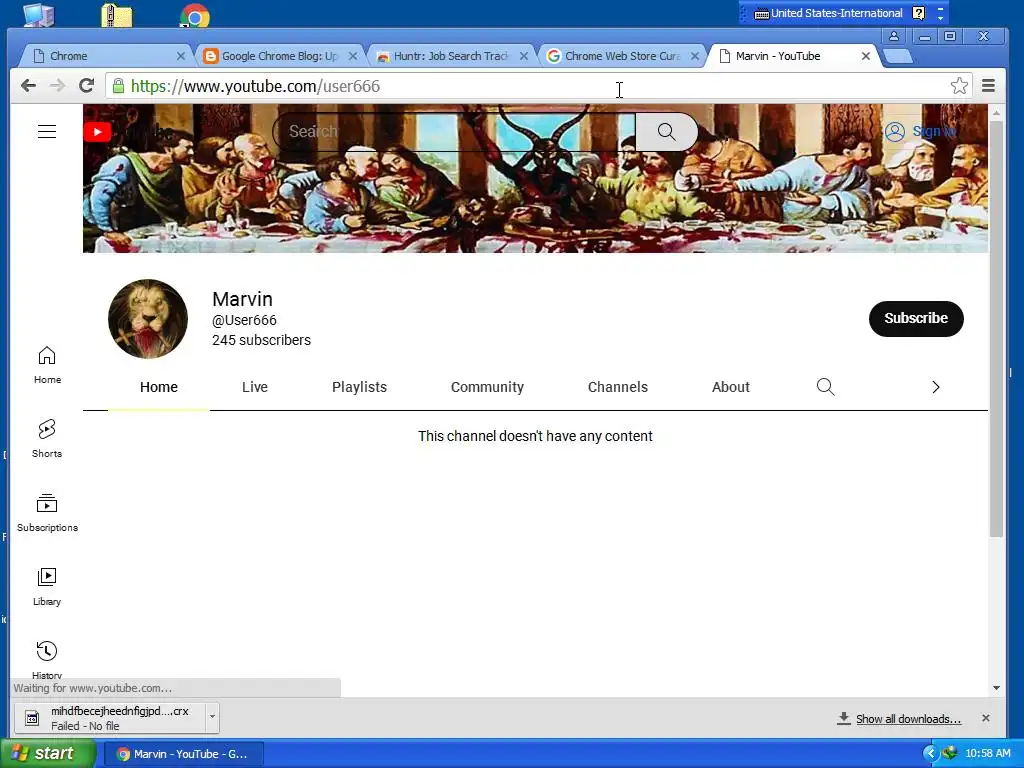Click the YouTube search input field
This screenshot has height=768, width=1024.
click(454, 132)
